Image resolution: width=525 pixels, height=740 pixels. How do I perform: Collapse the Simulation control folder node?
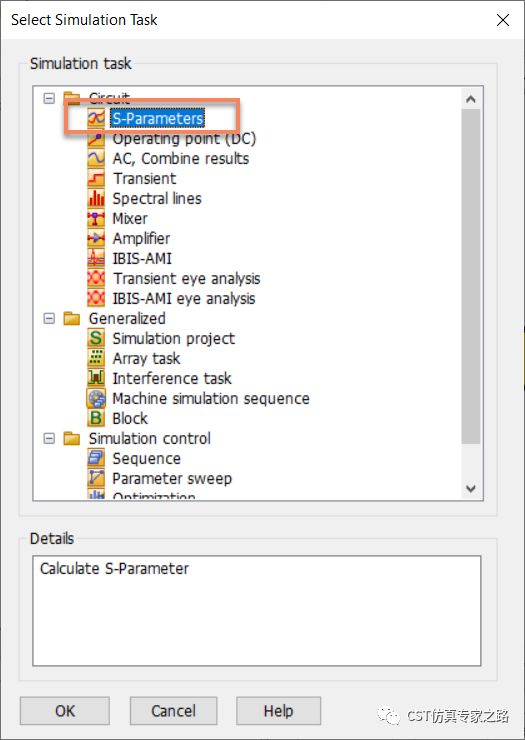click(49, 438)
